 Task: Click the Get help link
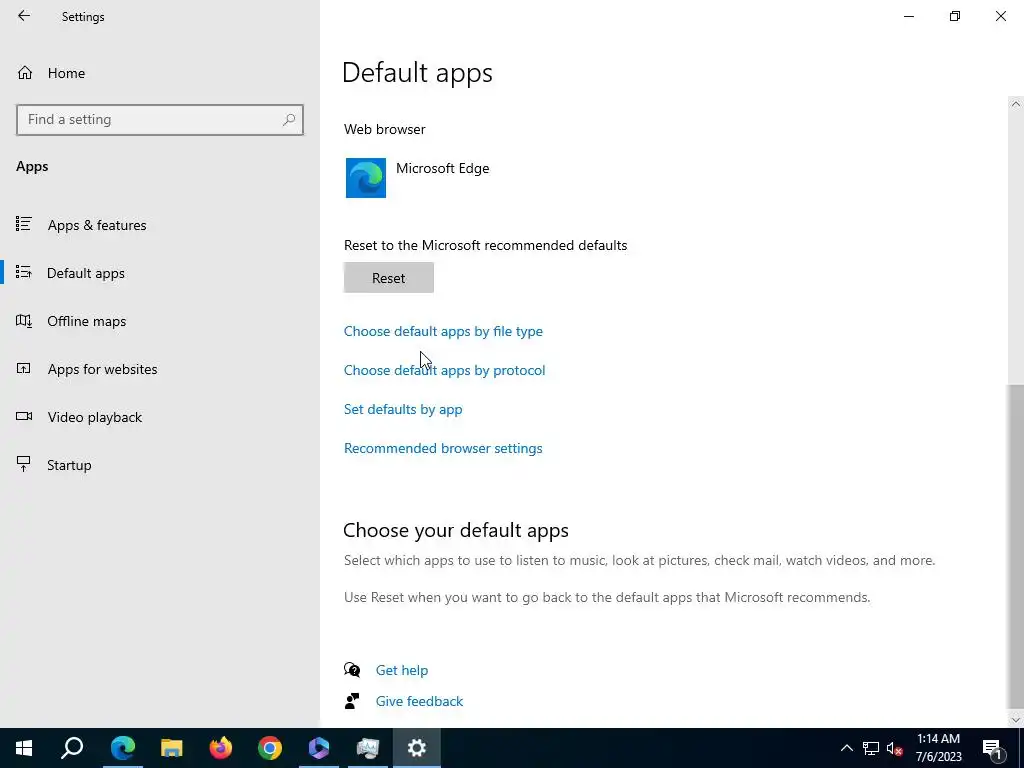pyautogui.click(x=402, y=670)
